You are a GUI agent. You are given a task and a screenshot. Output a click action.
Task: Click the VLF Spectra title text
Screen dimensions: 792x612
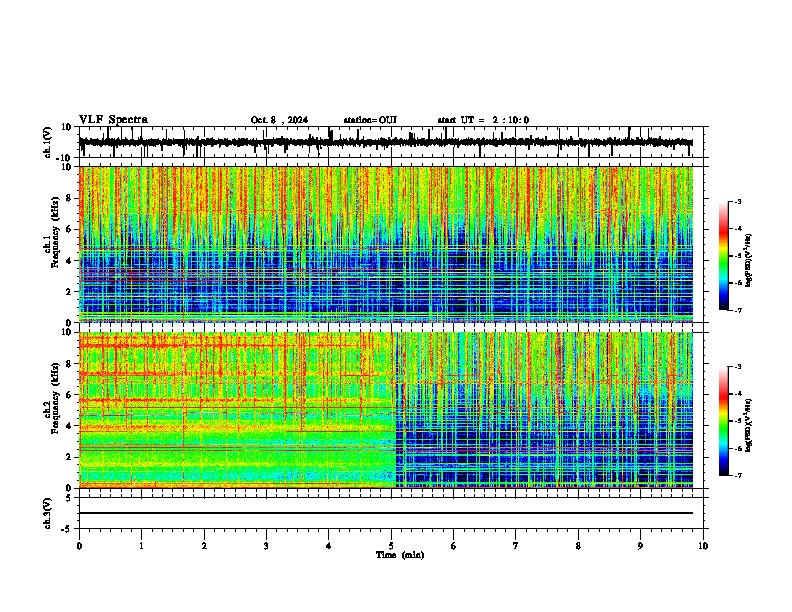coord(113,120)
